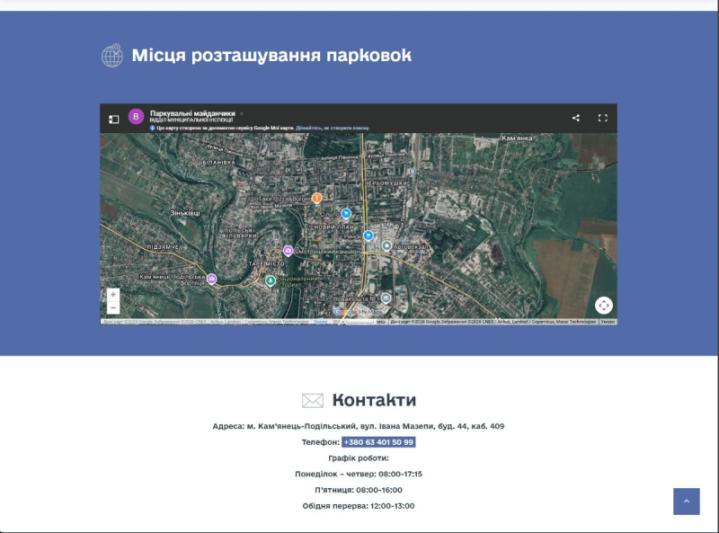Image resolution: width=719 pixels, height=533 pixels.
Task: Share the parking map
Action: coord(576,118)
